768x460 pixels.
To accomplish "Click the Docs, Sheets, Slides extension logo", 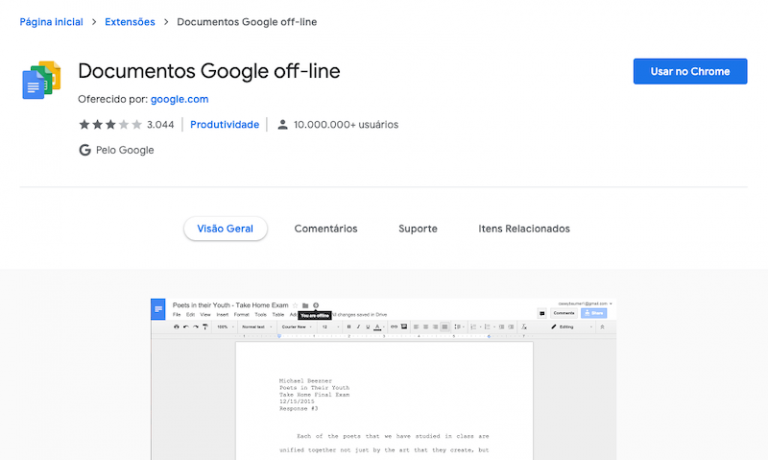I will coord(42,79).
